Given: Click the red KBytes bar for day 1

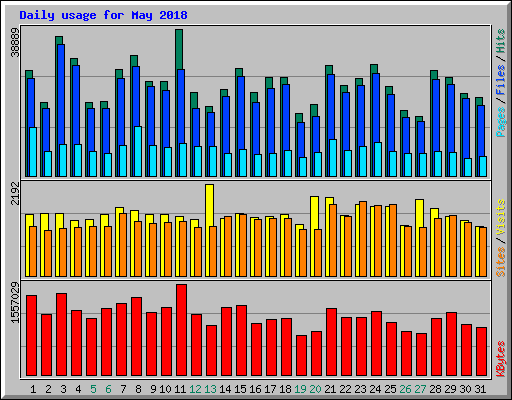Looking at the screenshot, I should [x=31, y=335].
